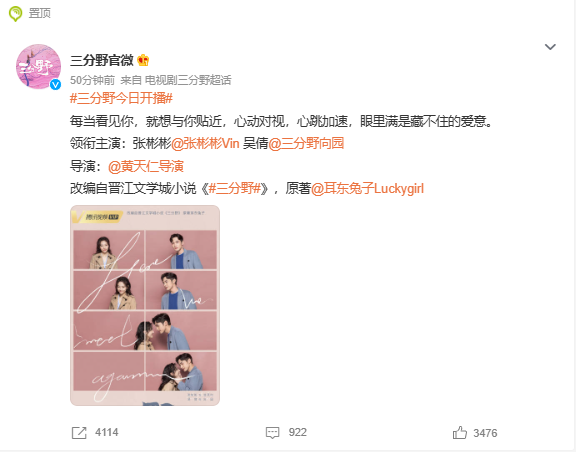Open the 三分野官微 profile avatar
Image resolution: width=576 pixels, height=452 pixels.
38,67
